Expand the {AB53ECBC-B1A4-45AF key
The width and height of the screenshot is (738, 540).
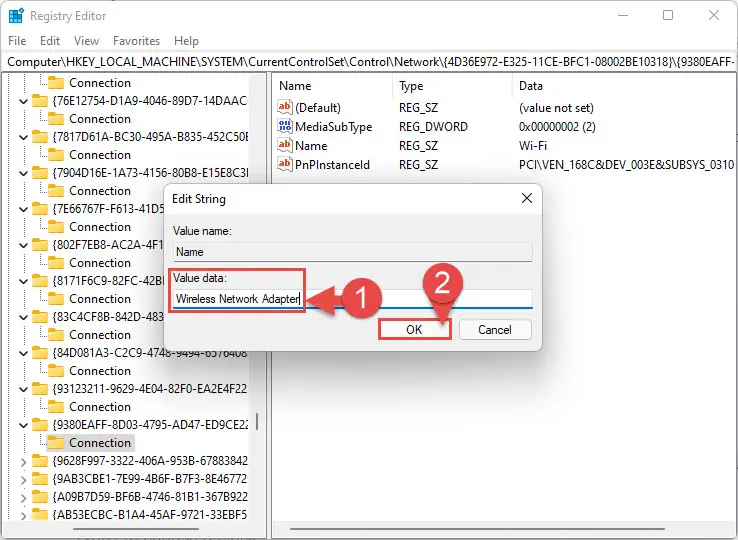23,516
